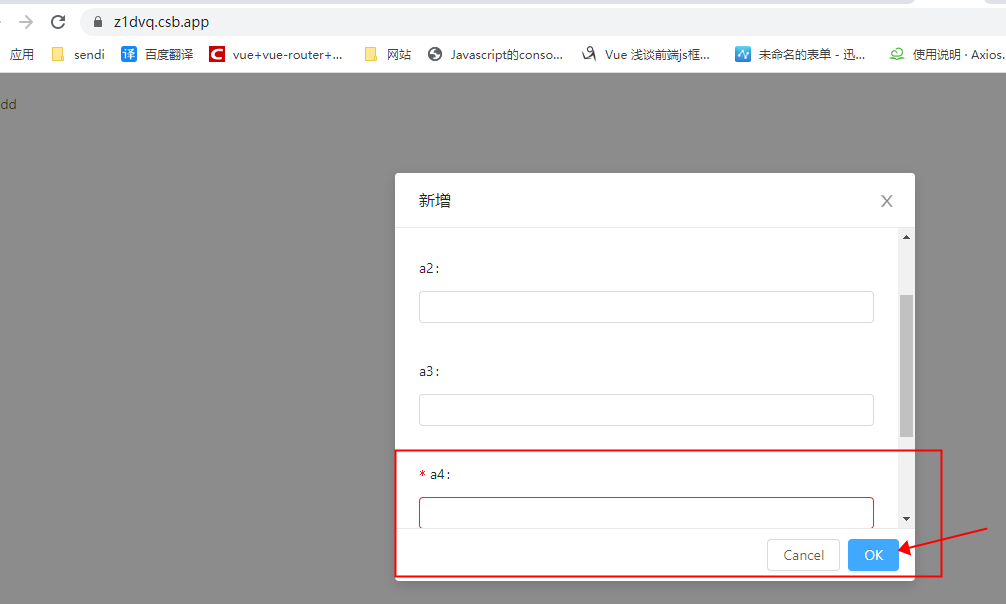Viewport: 1006px width, 604px height.
Task: Click the OK button in the dialog
Action: pyautogui.click(x=872, y=555)
